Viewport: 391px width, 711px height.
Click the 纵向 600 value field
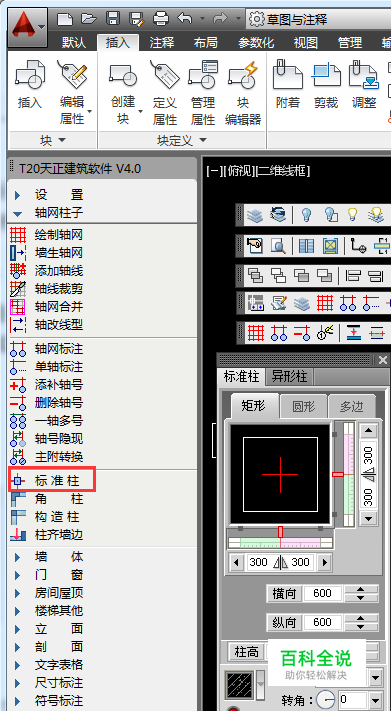[x=323, y=622]
